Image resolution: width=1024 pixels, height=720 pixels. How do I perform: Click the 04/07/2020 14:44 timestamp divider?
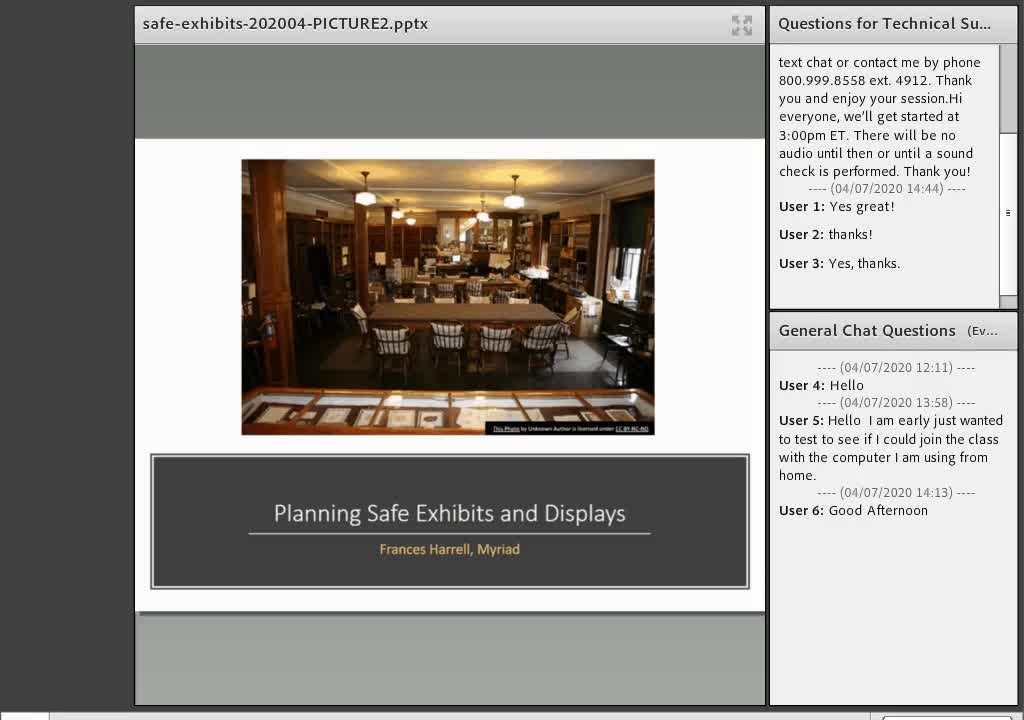[886, 188]
